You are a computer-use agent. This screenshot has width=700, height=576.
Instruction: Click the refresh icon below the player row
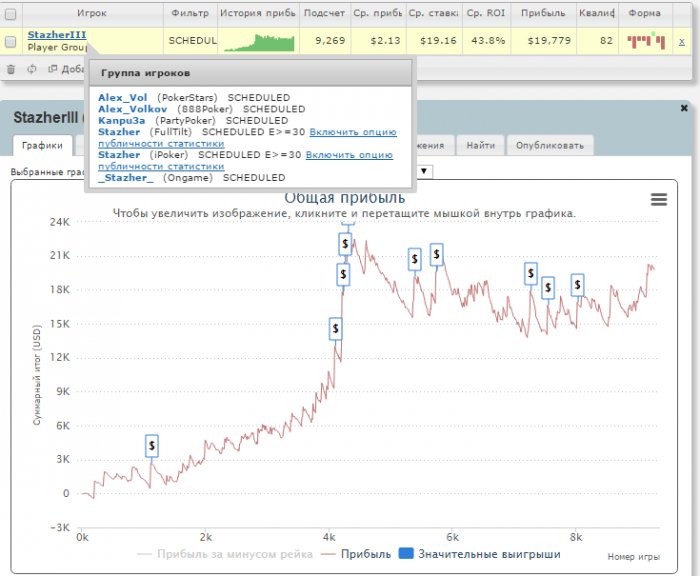click(32, 69)
